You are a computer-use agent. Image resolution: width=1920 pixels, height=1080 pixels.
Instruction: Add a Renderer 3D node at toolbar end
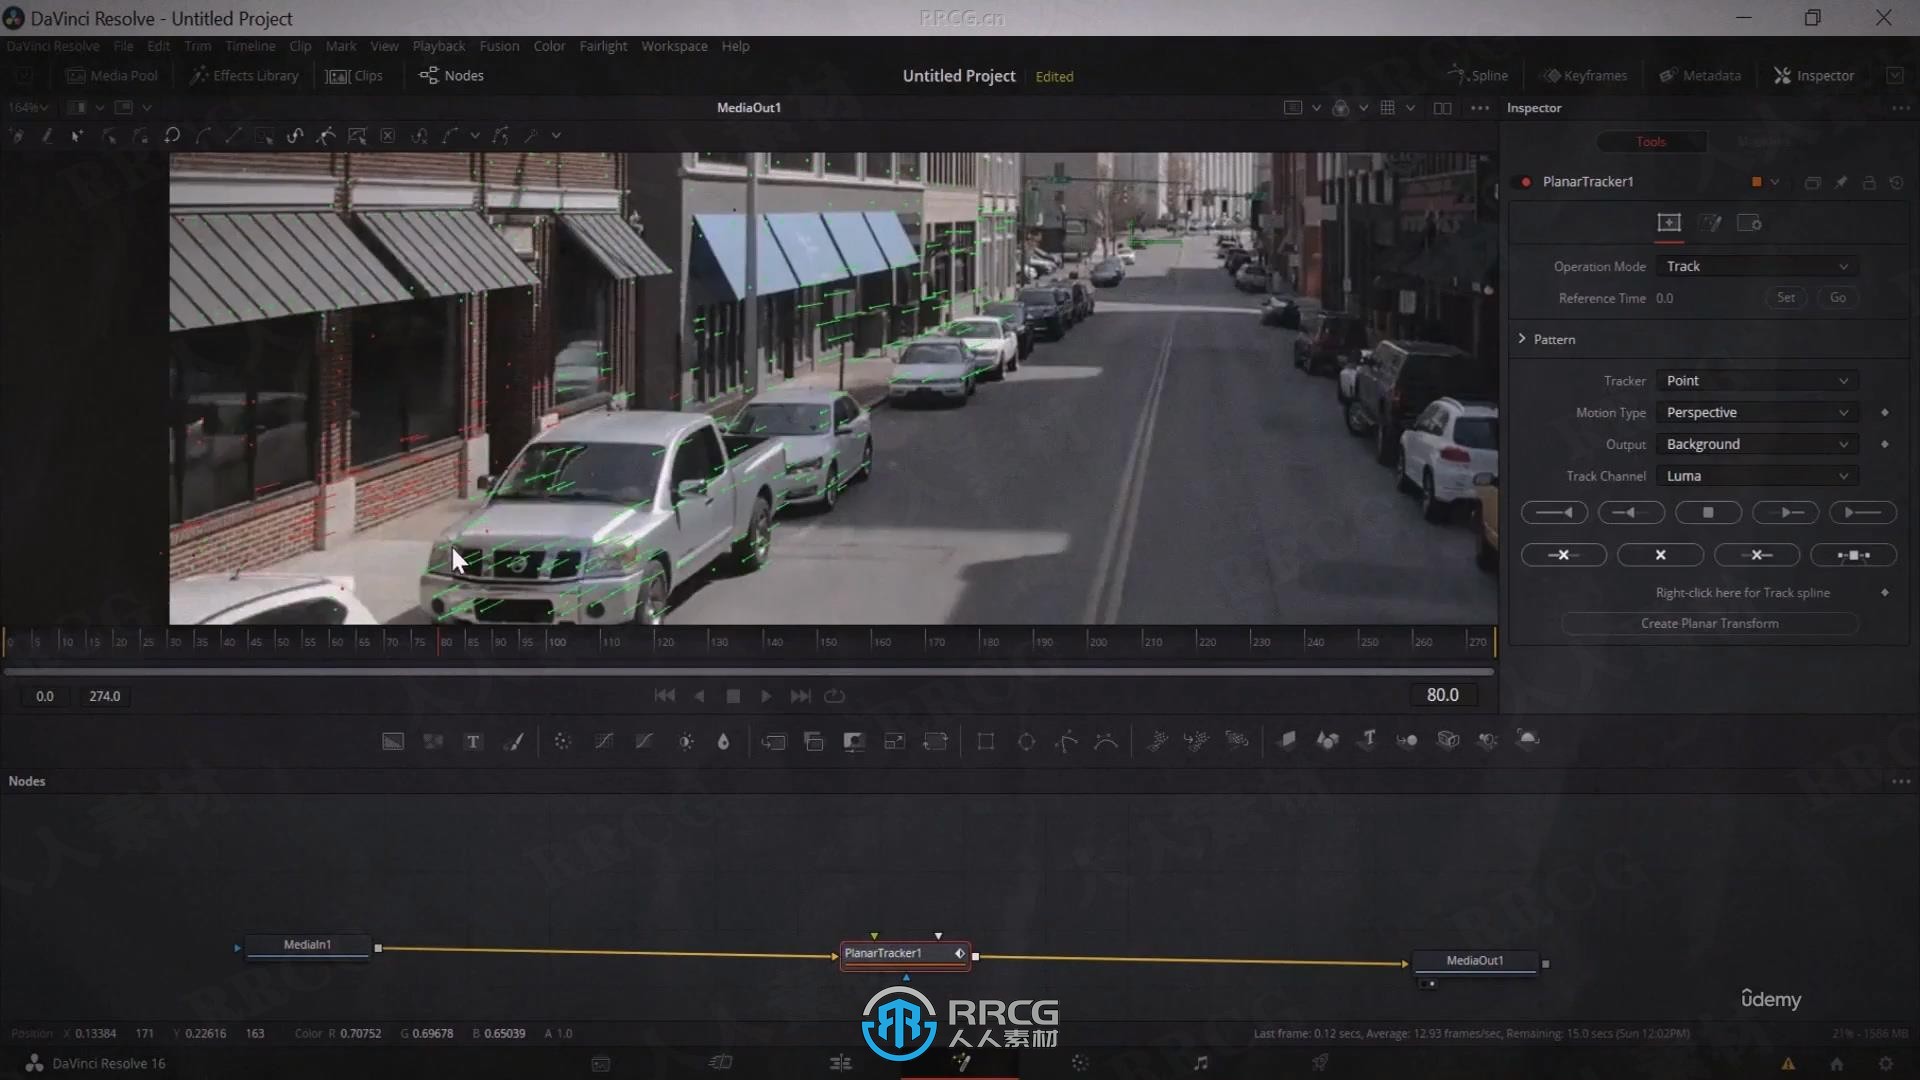point(1528,739)
